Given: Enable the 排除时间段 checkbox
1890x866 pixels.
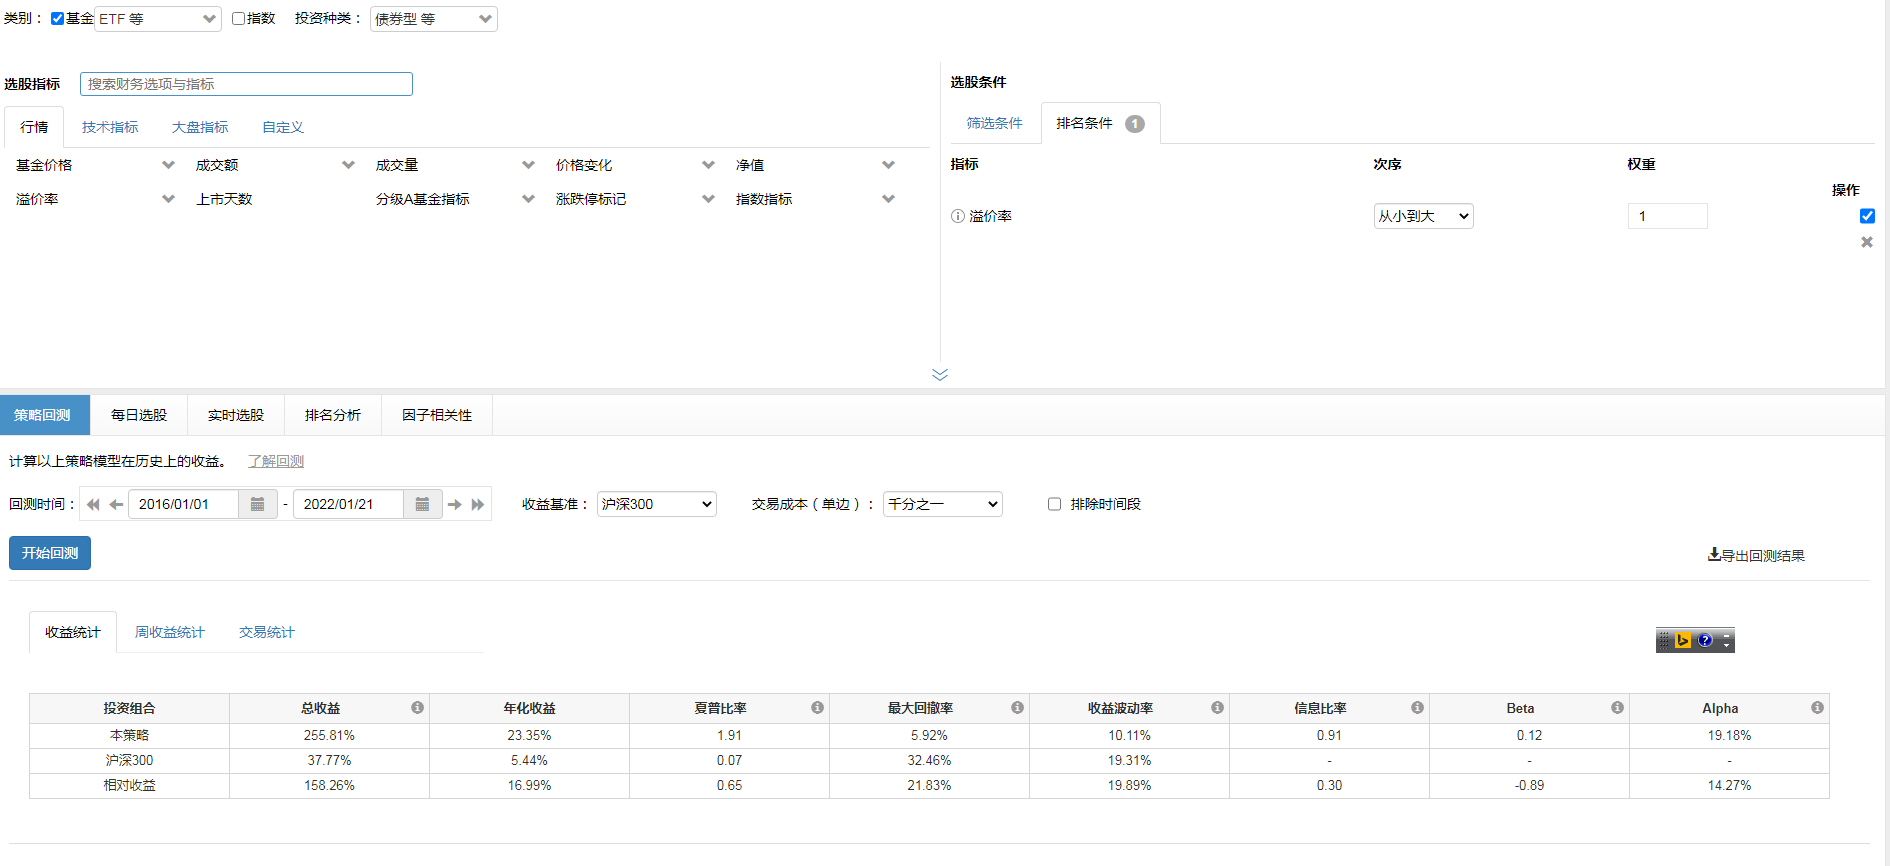Looking at the screenshot, I should point(1054,504).
